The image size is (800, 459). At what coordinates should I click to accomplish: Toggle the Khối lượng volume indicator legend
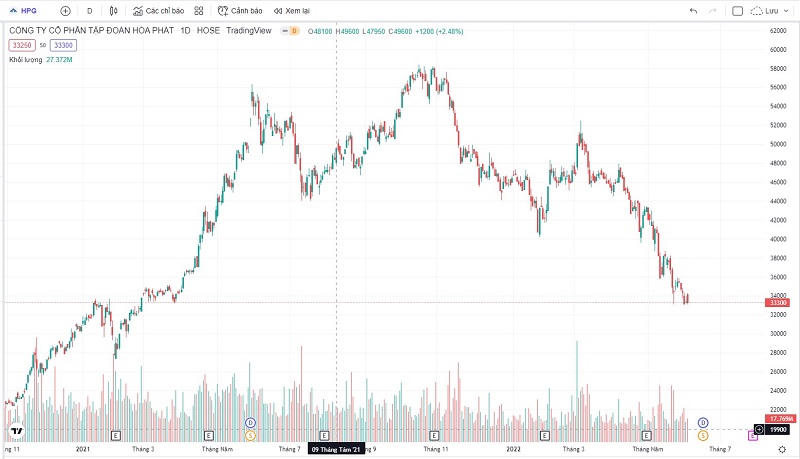point(27,60)
